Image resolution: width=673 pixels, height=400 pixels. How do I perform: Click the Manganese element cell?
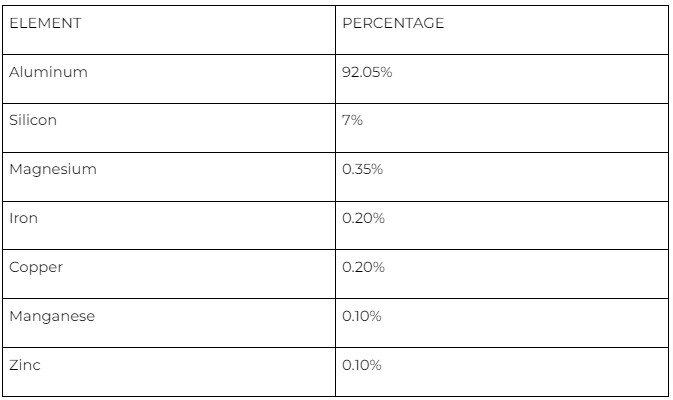[x=169, y=323]
